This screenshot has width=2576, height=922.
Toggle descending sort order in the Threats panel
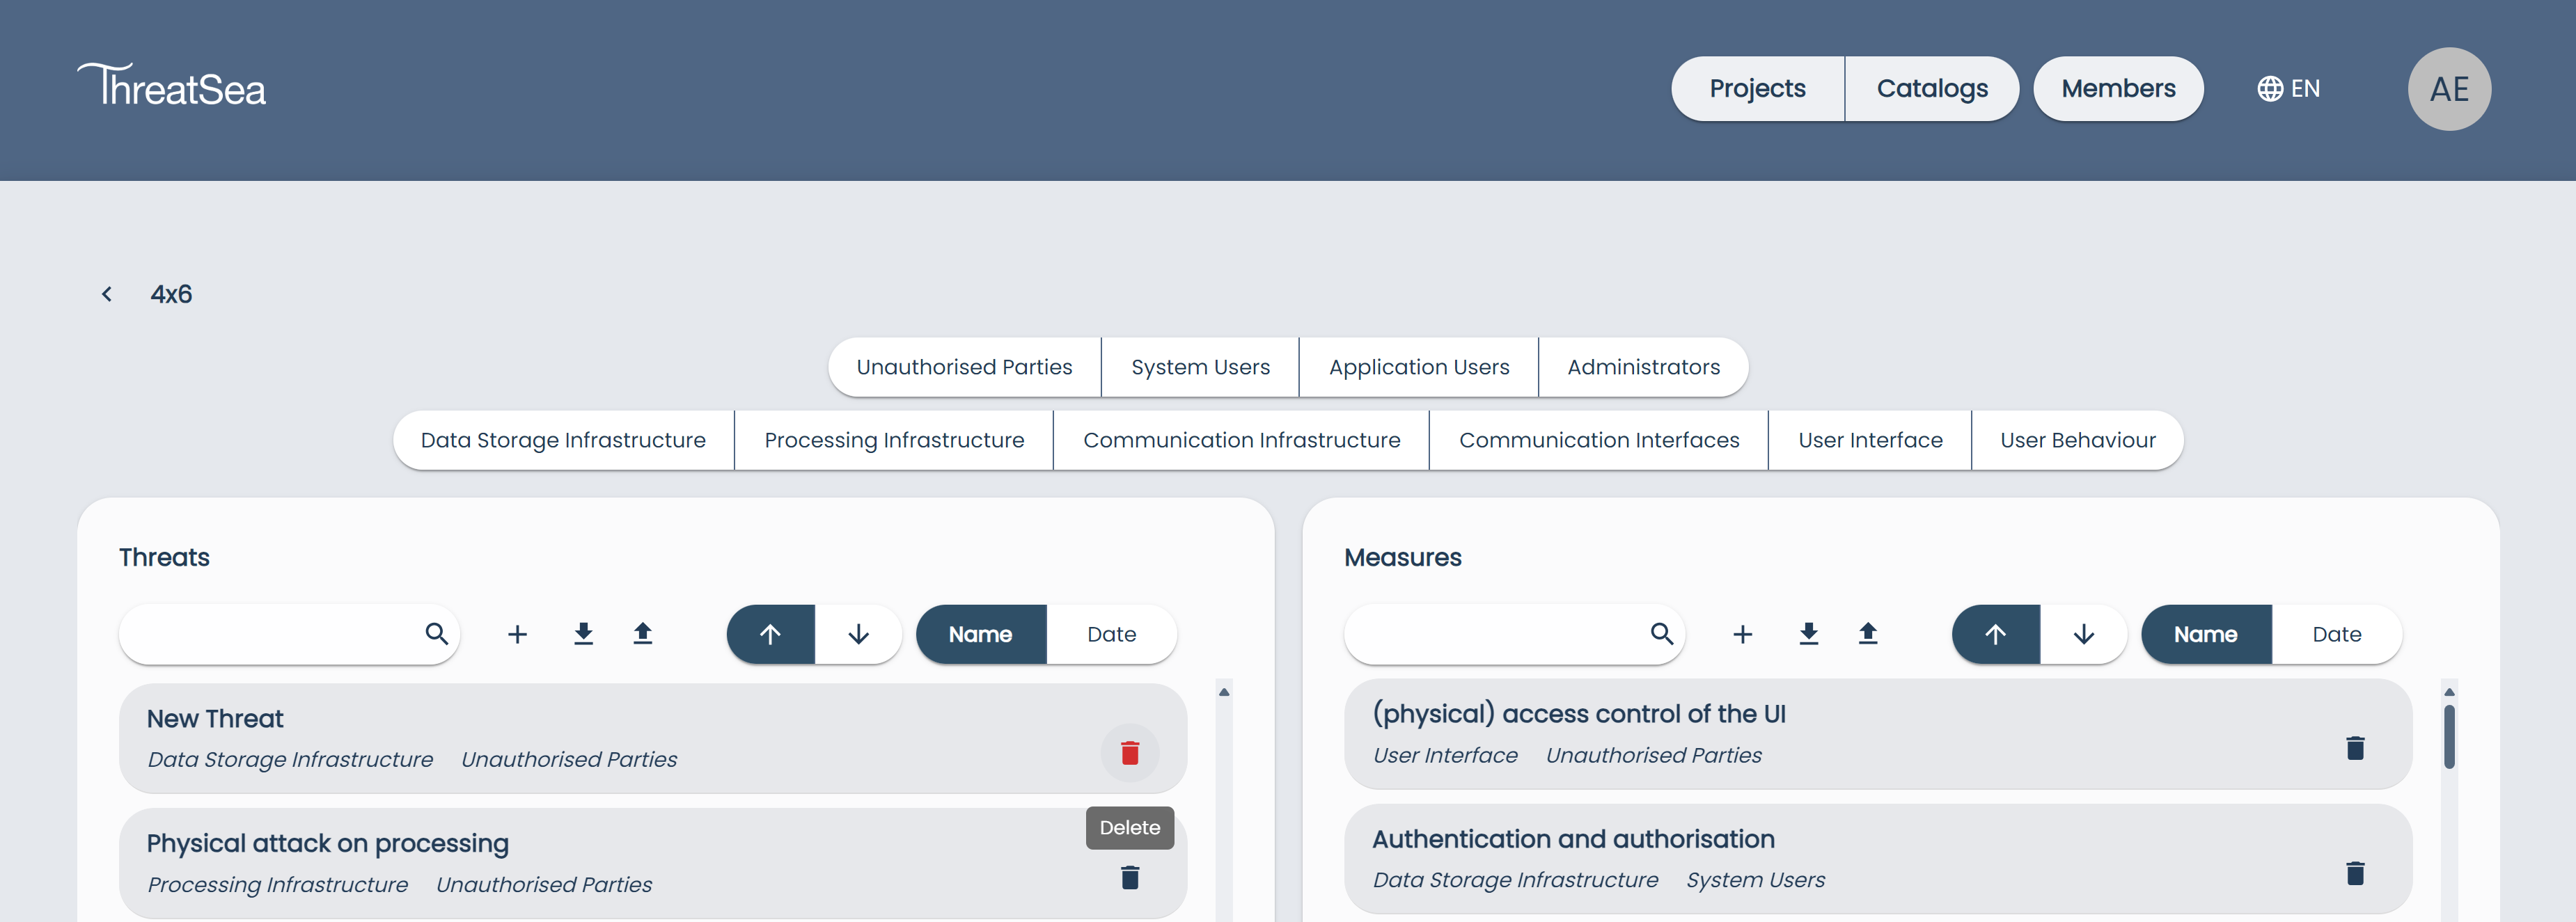[857, 634]
